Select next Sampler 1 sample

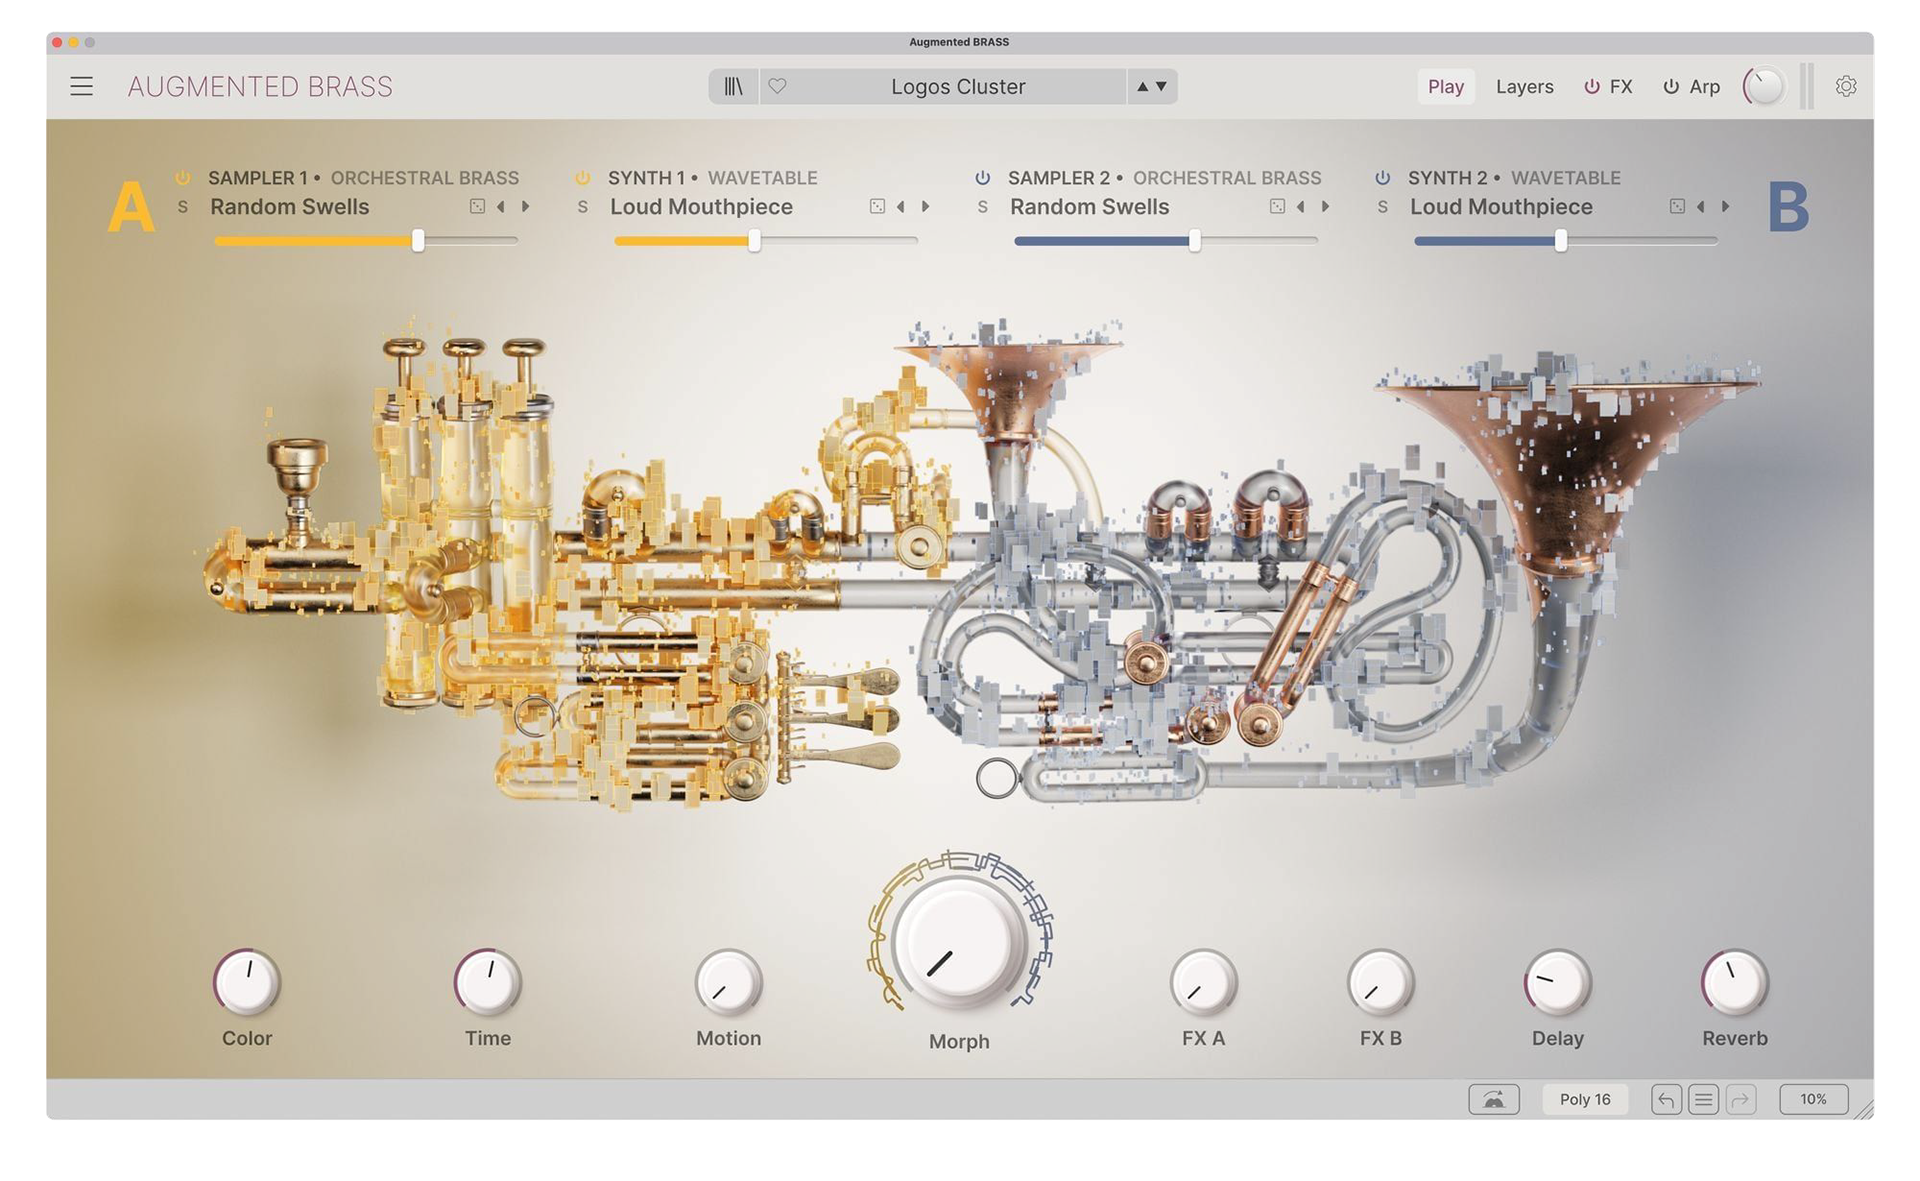pos(526,206)
